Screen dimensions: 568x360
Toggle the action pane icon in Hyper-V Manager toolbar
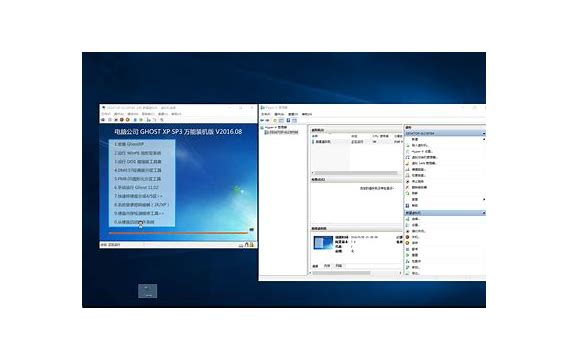click(x=294, y=120)
